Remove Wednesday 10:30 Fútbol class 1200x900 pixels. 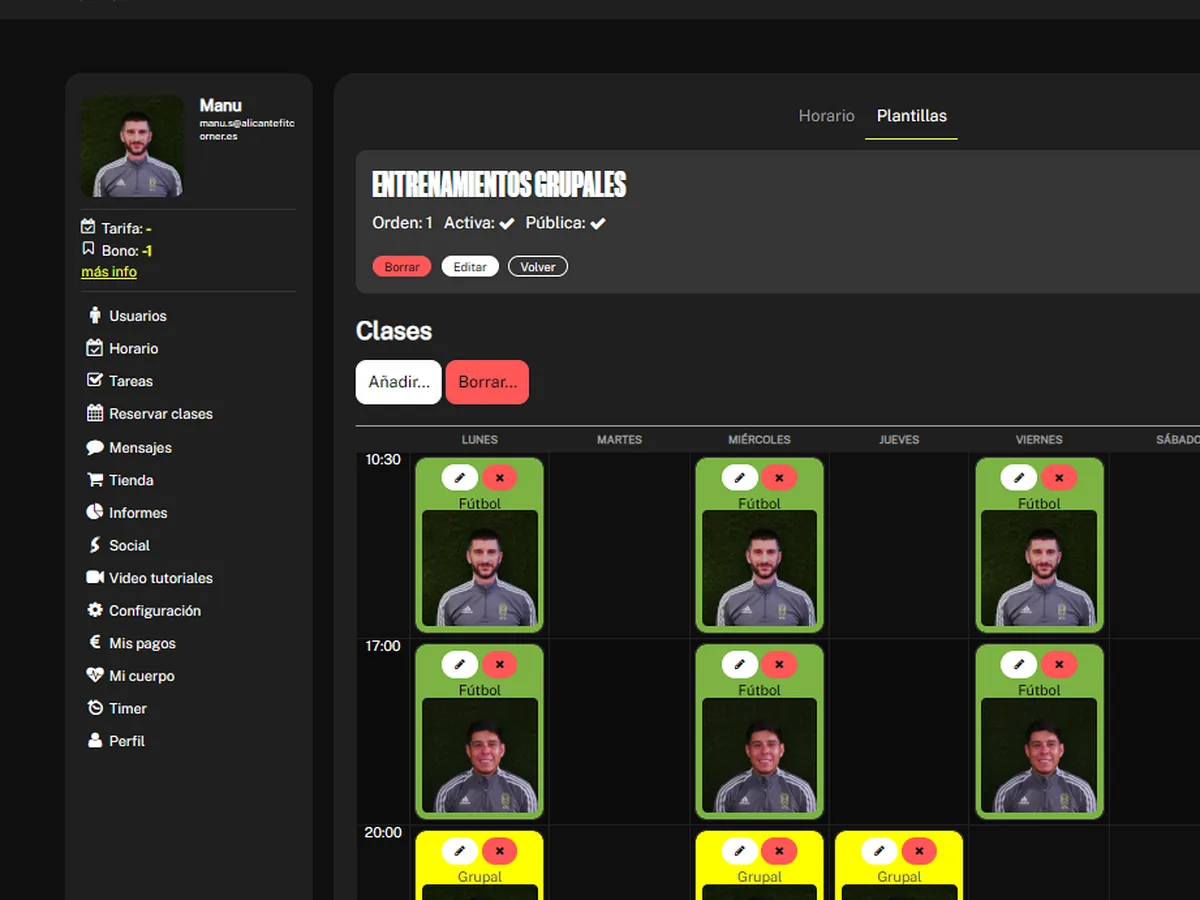click(x=779, y=477)
